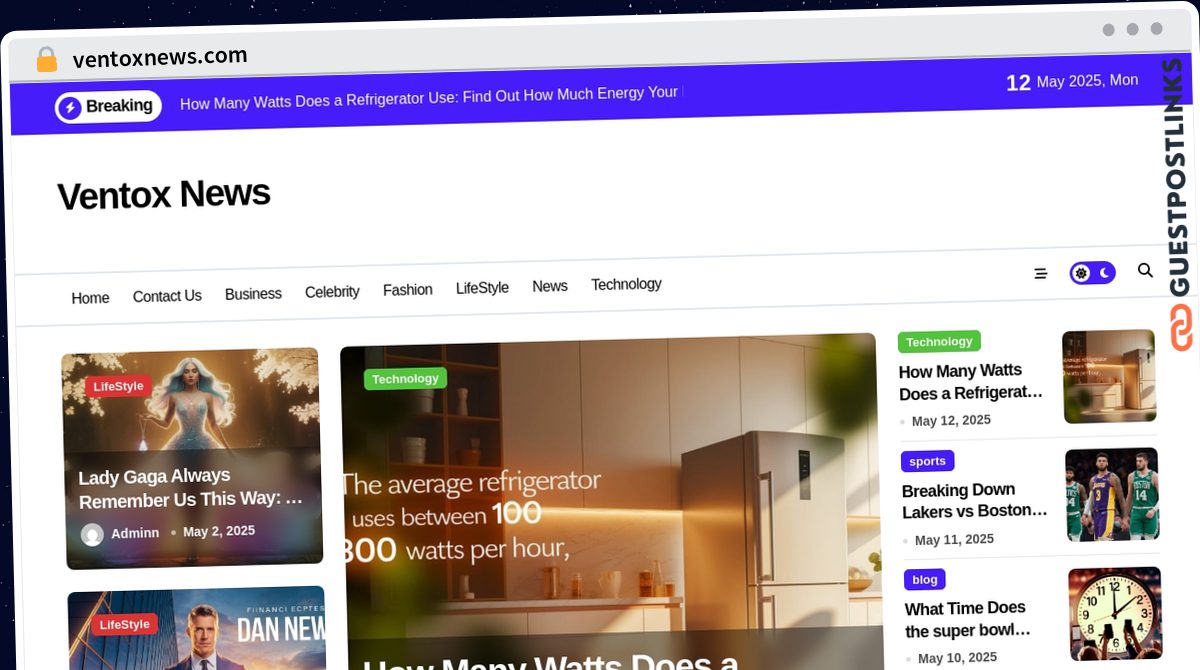The image size is (1200, 670).
Task: Toggle the dark mode switch
Action: [1092, 273]
